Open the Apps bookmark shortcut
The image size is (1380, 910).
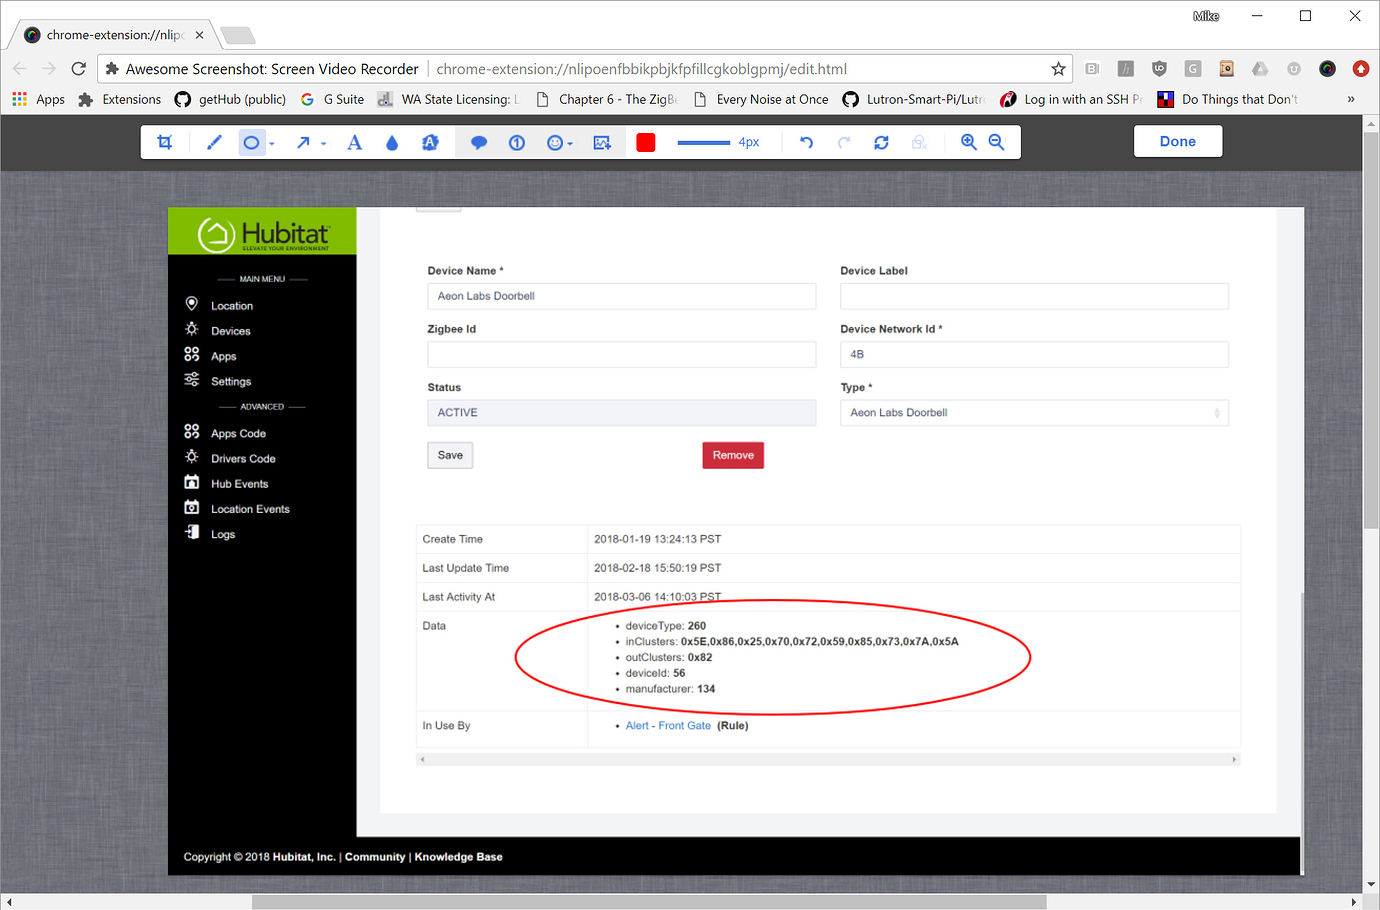point(39,99)
